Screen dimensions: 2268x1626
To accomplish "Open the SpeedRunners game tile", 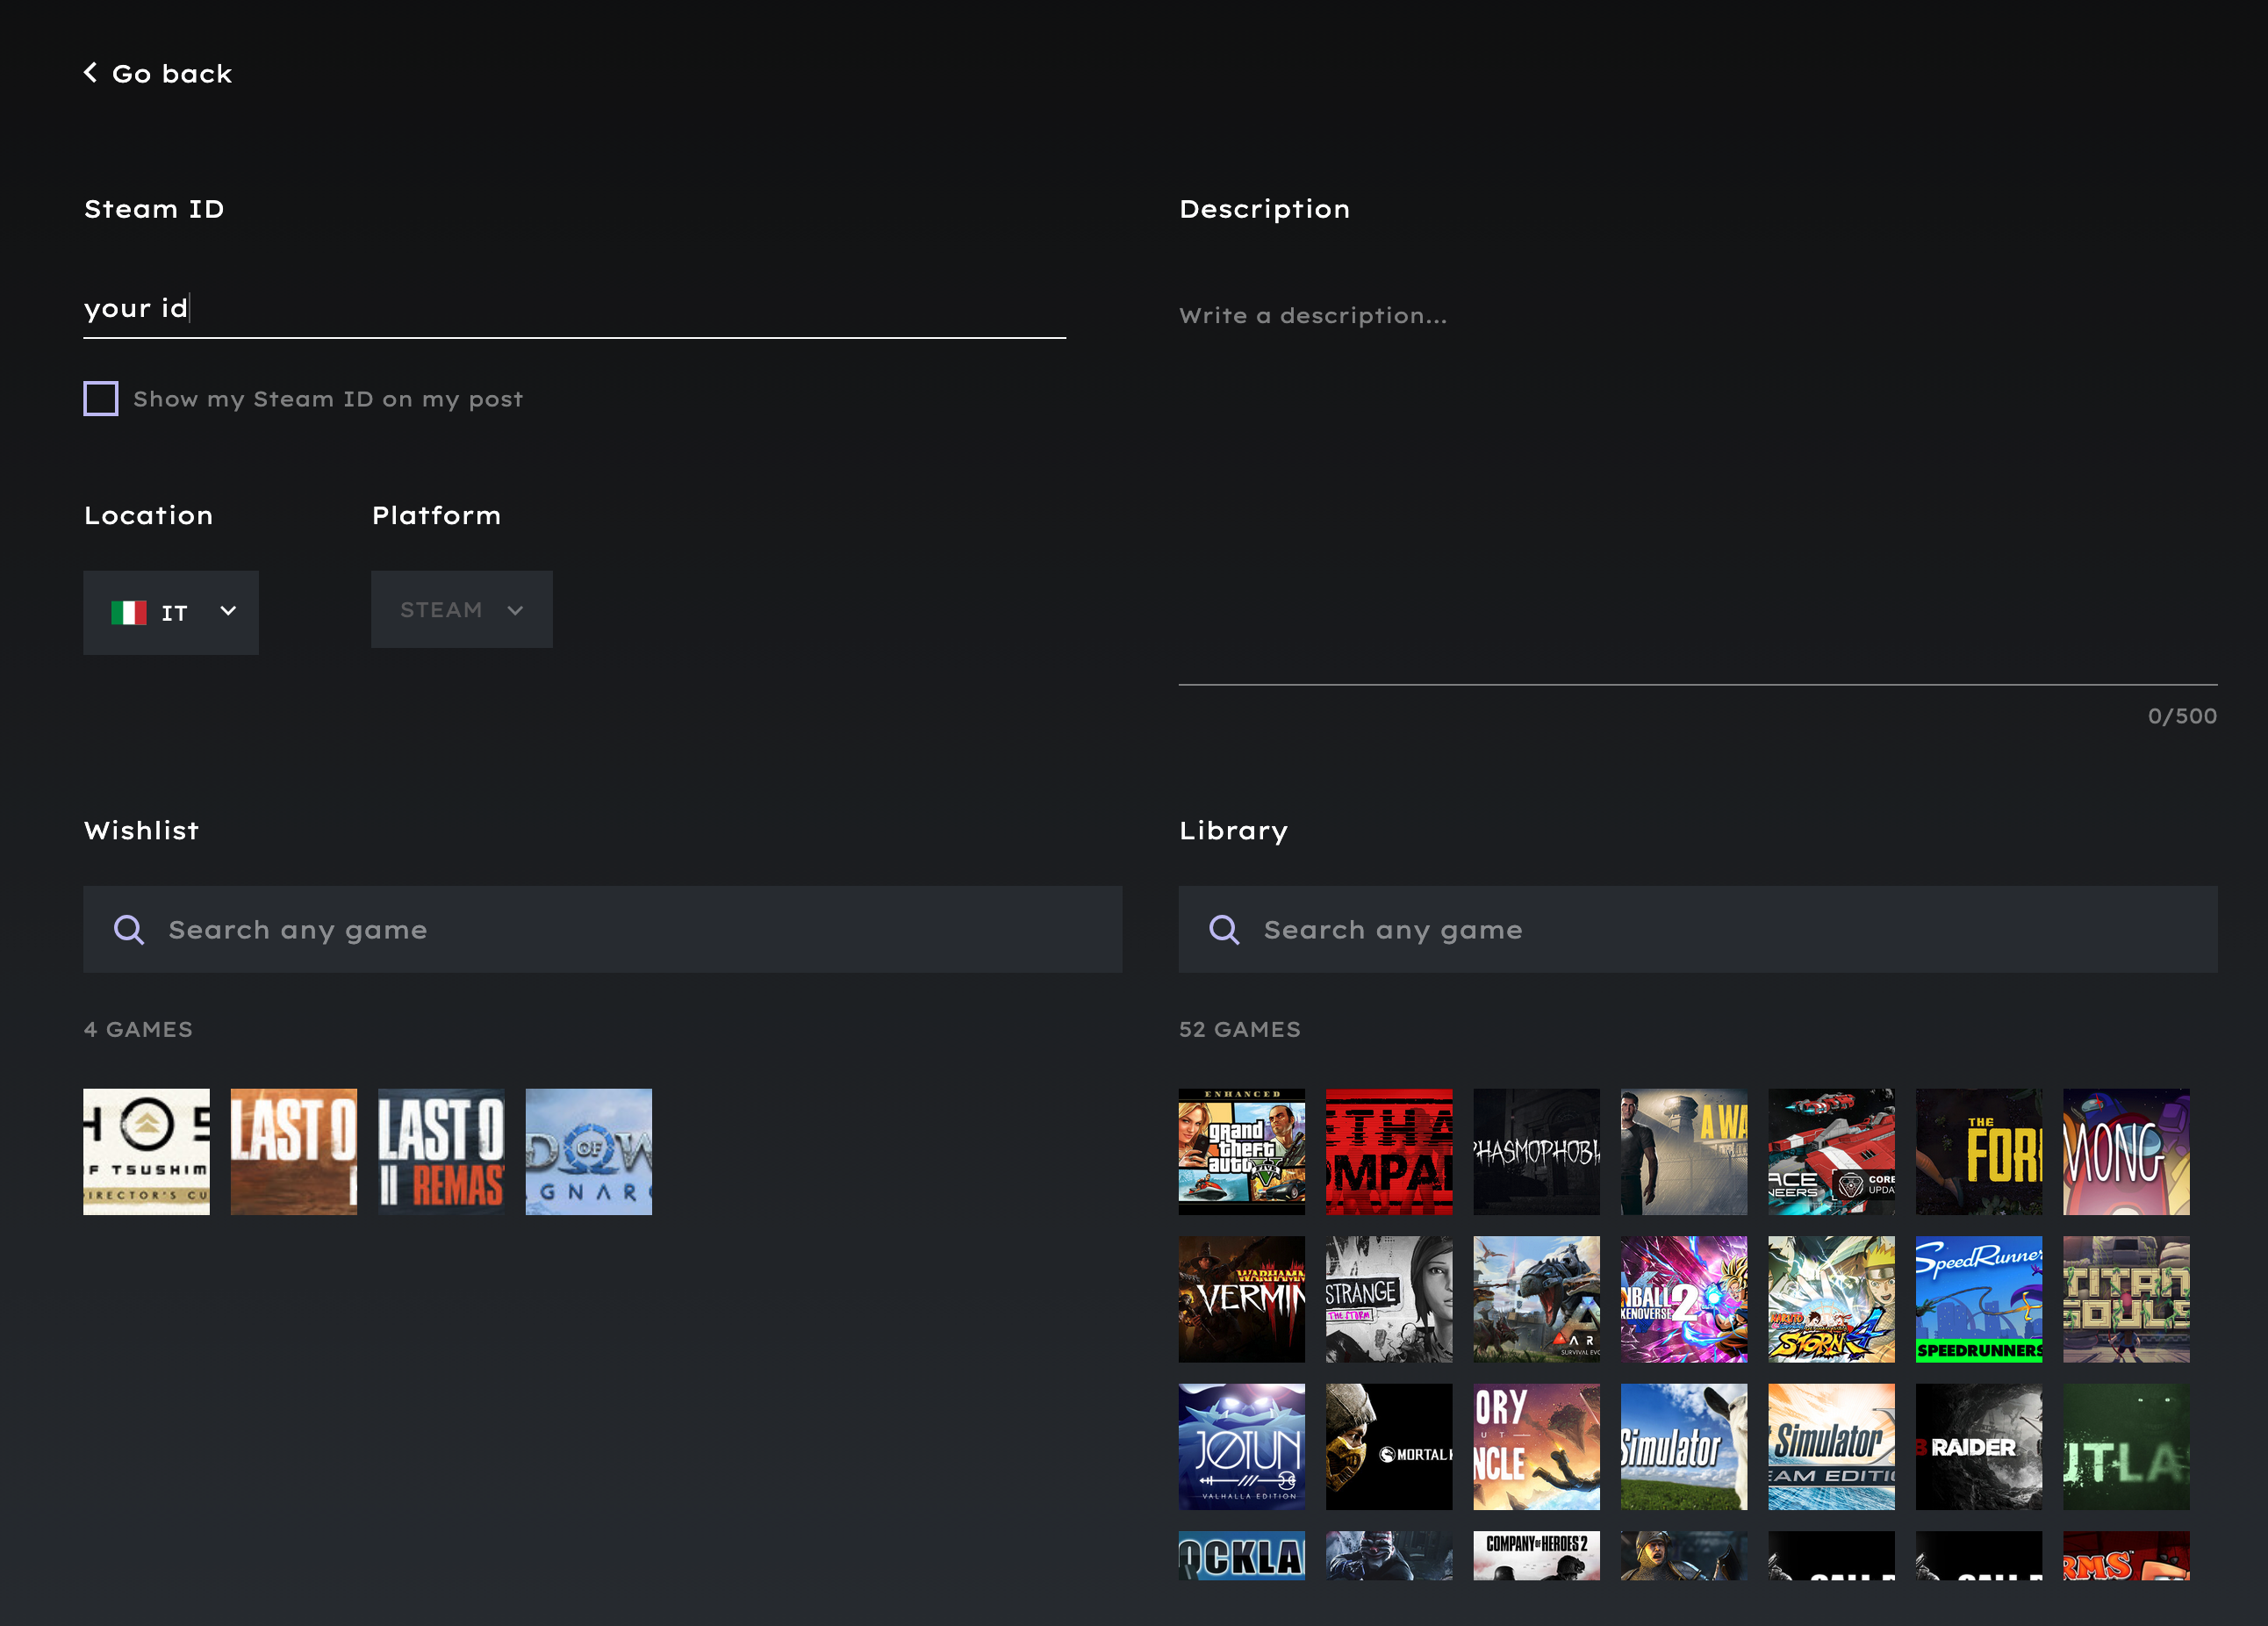I will [1978, 1299].
